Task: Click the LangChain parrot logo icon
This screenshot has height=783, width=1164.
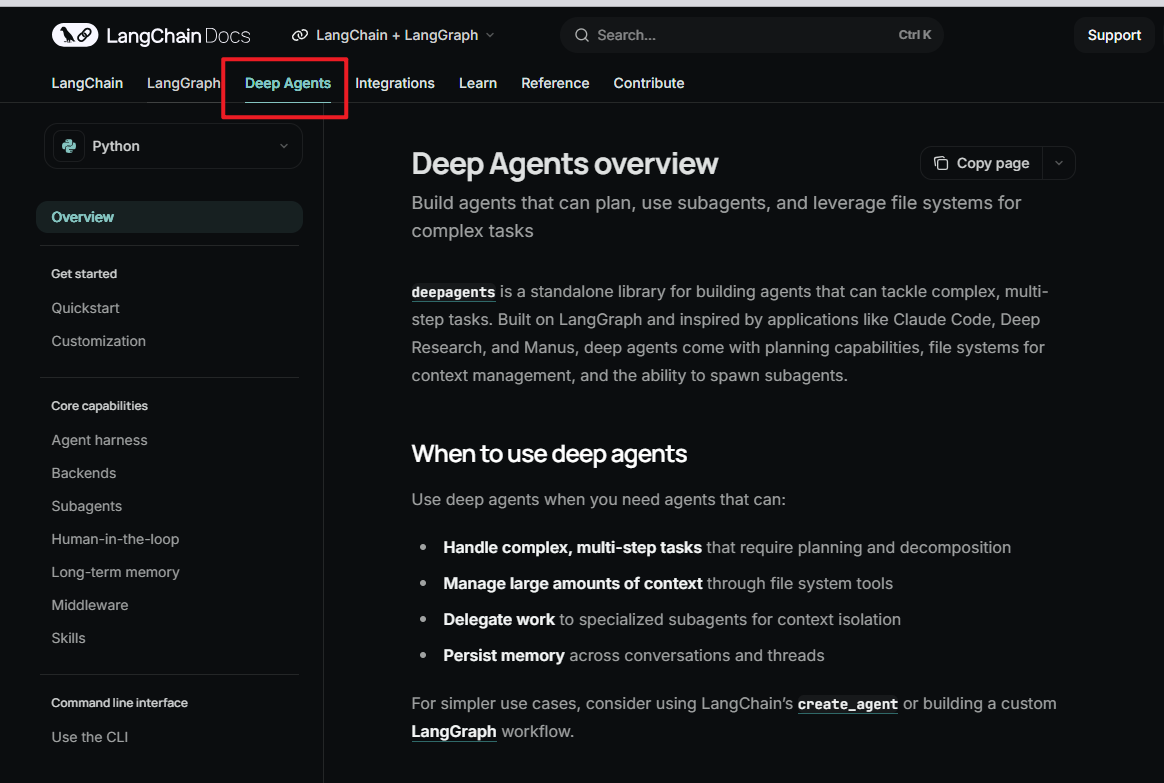Action: tap(75, 35)
